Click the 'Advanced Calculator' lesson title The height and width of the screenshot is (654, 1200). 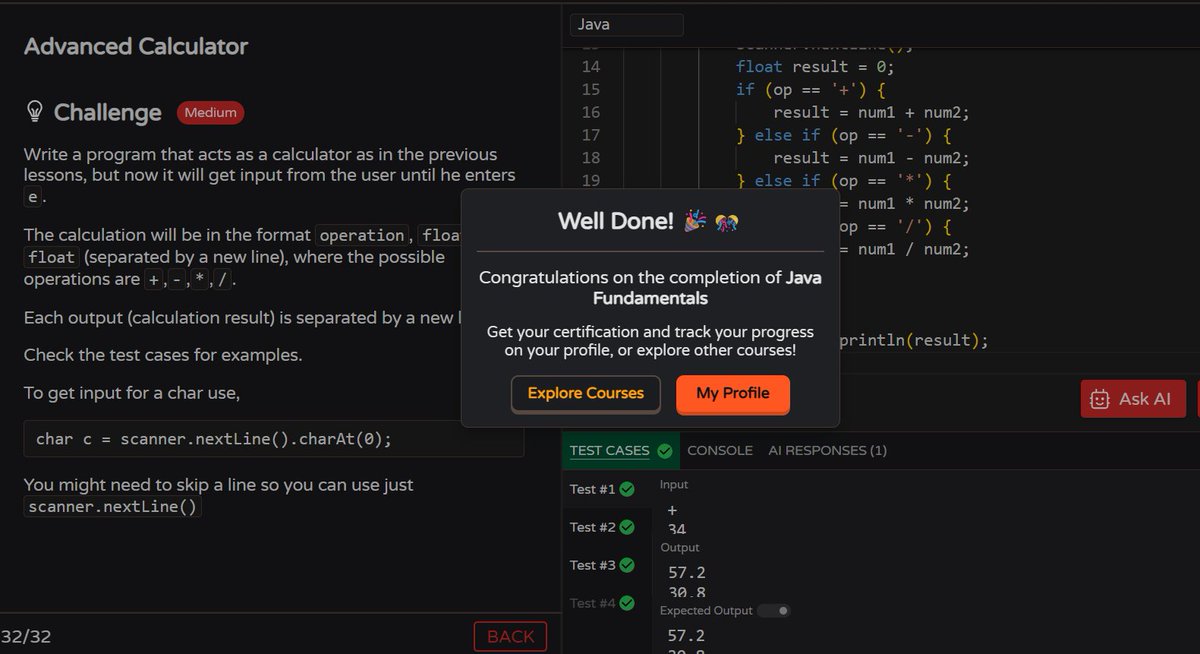136,46
